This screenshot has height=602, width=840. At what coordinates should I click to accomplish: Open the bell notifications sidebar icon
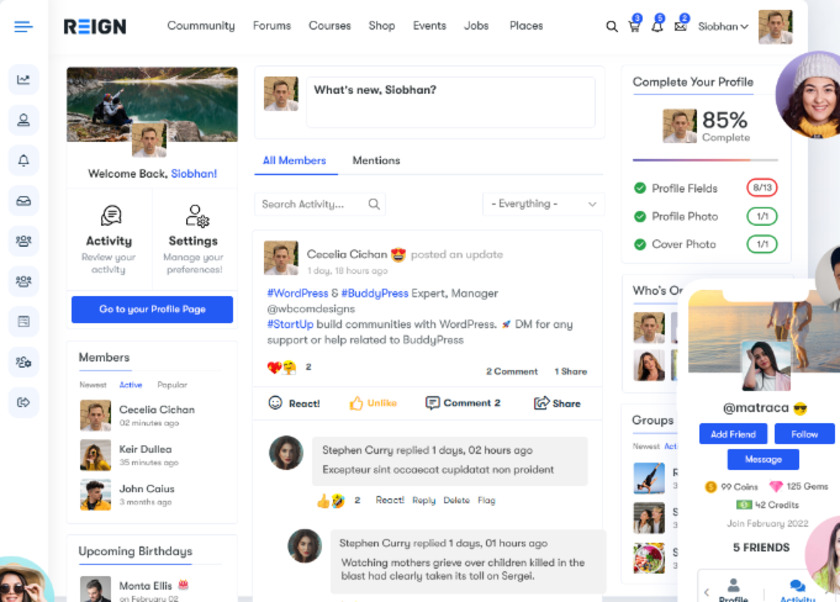[x=24, y=160]
